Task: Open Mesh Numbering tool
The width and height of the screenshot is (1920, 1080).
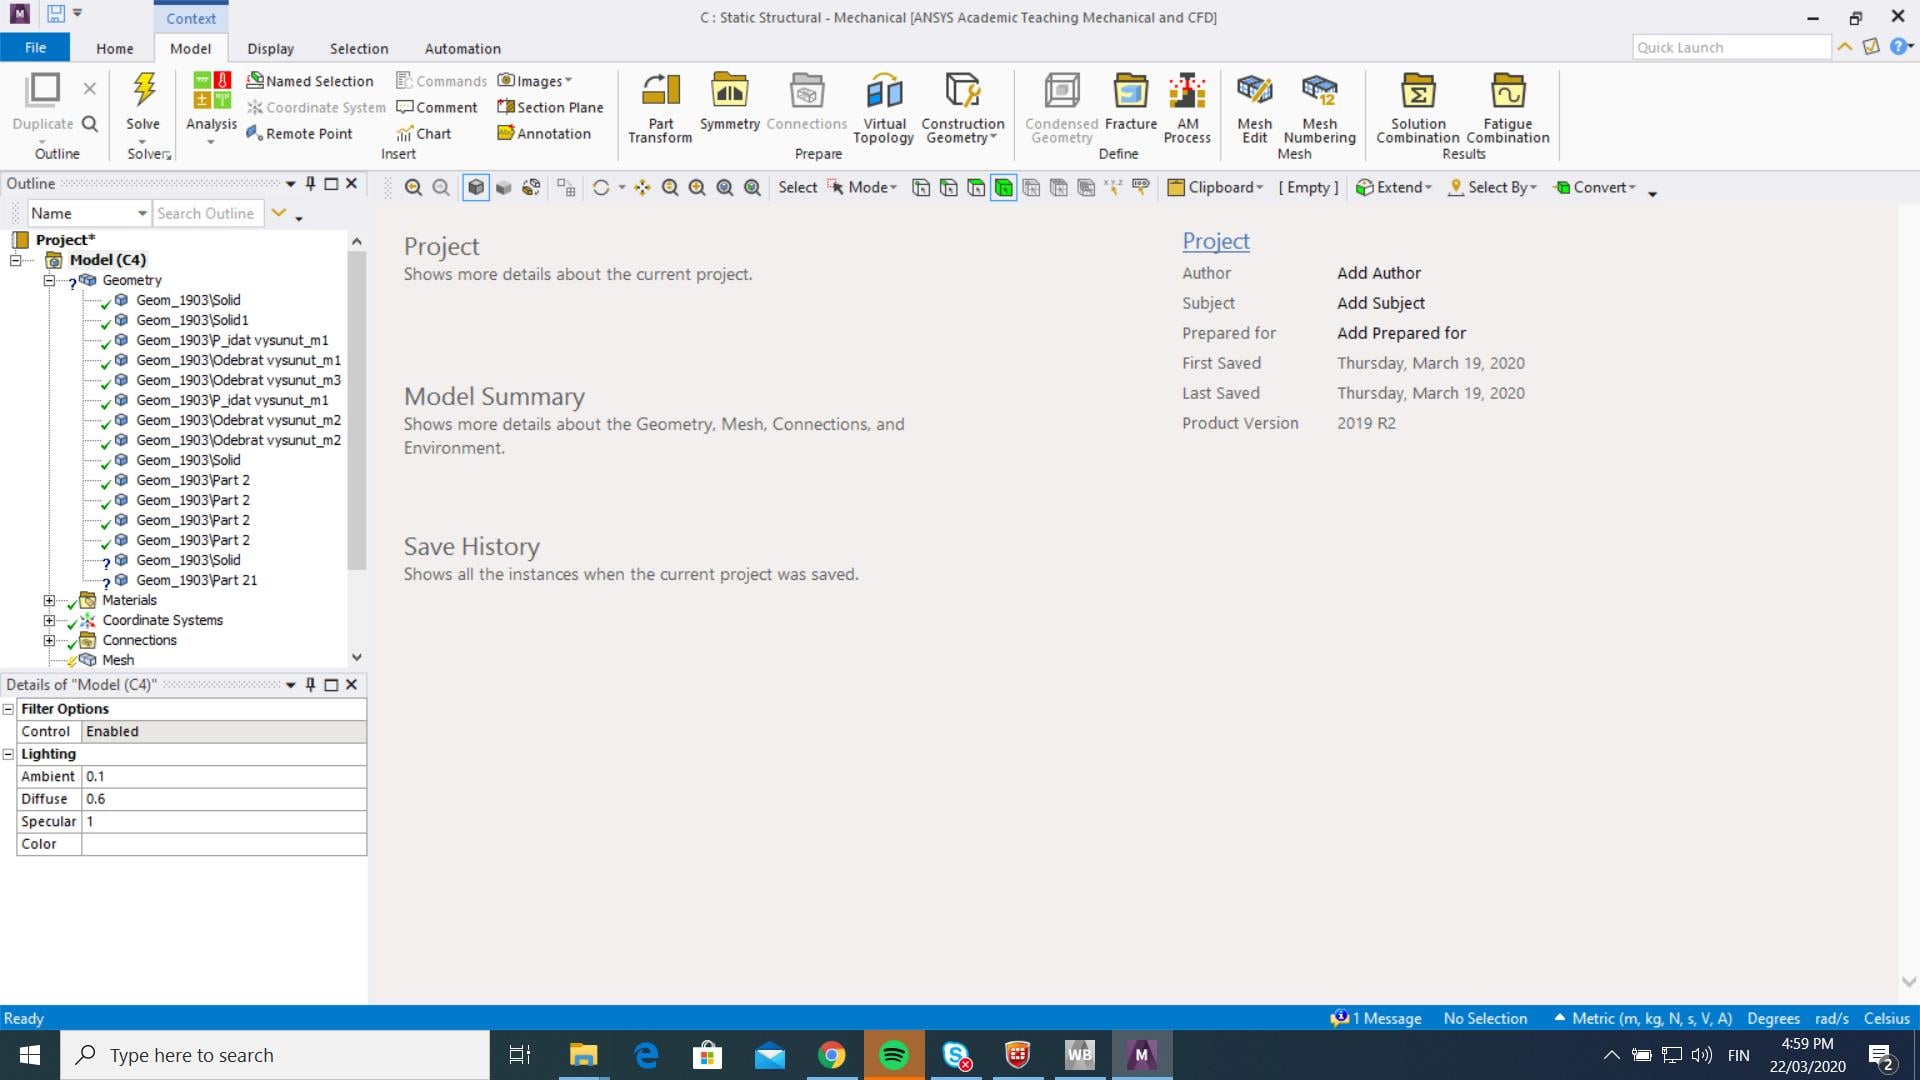Action: pos(1319,92)
